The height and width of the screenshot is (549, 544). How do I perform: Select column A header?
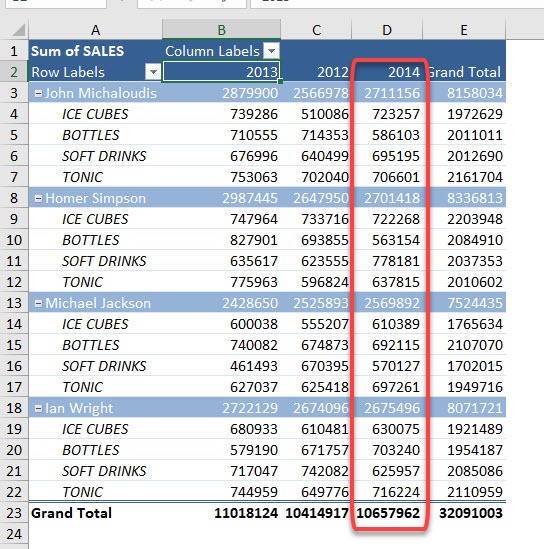95,30
